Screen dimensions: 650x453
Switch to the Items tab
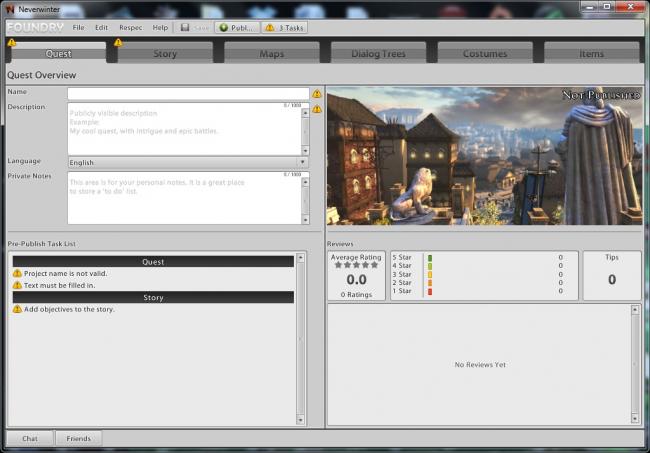592,53
